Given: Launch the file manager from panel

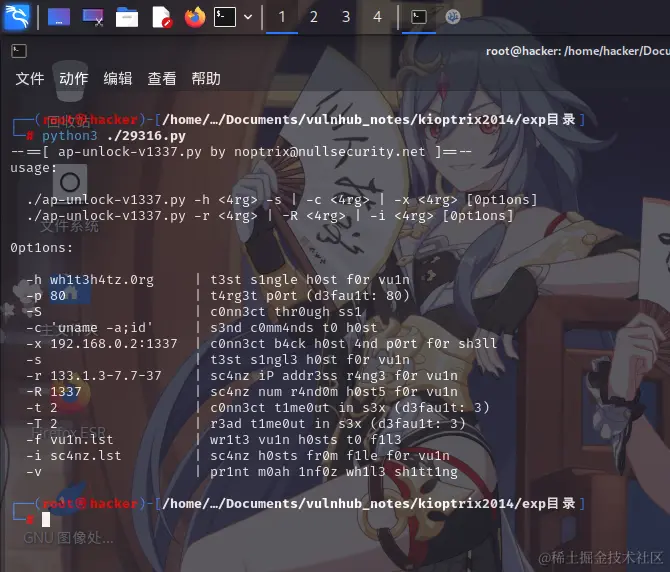Looking at the screenshot, I should coord(127,18).
